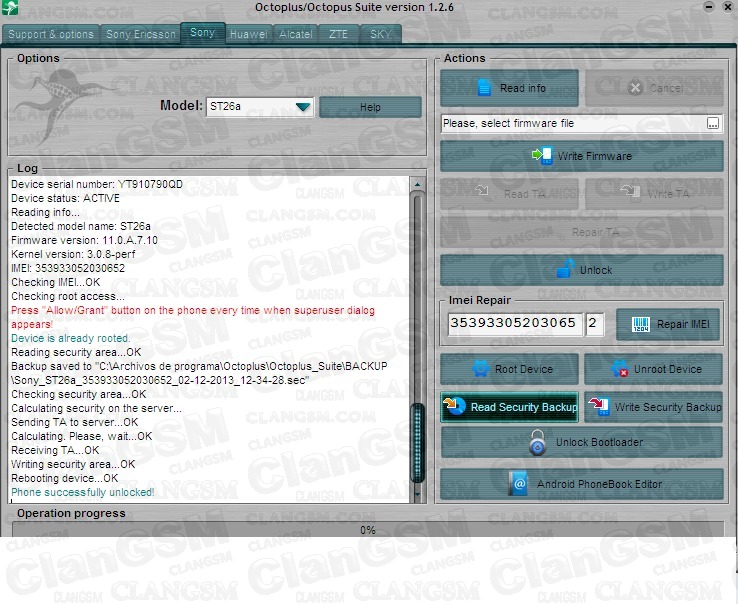Viewport: 738px width, 604px height.
Task: Click the Unlock padlock icon
Action: click(565, 268)
